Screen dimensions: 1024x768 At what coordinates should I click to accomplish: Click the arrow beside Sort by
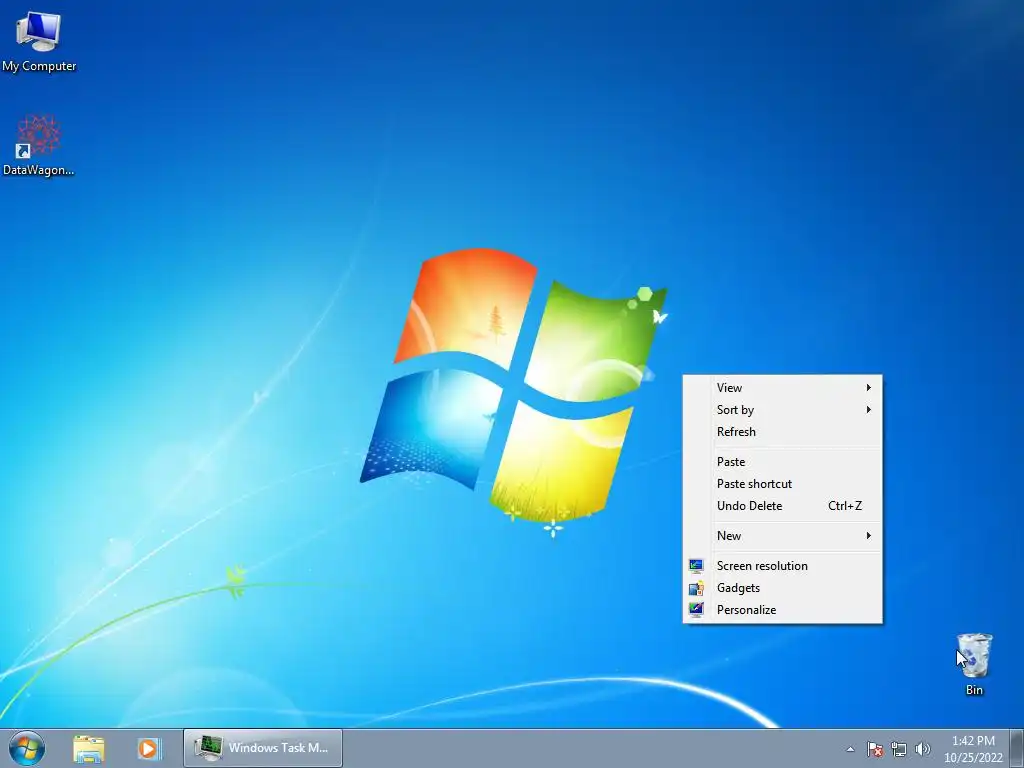tap(869, 409)
